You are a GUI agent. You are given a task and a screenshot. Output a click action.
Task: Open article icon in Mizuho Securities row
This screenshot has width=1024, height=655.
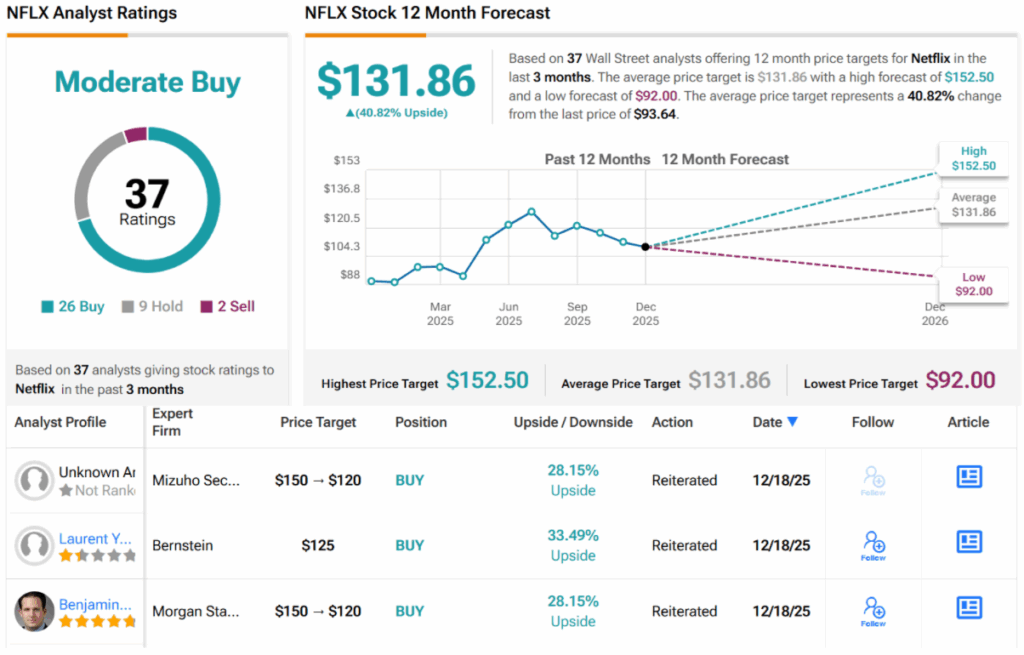(969, 477)
